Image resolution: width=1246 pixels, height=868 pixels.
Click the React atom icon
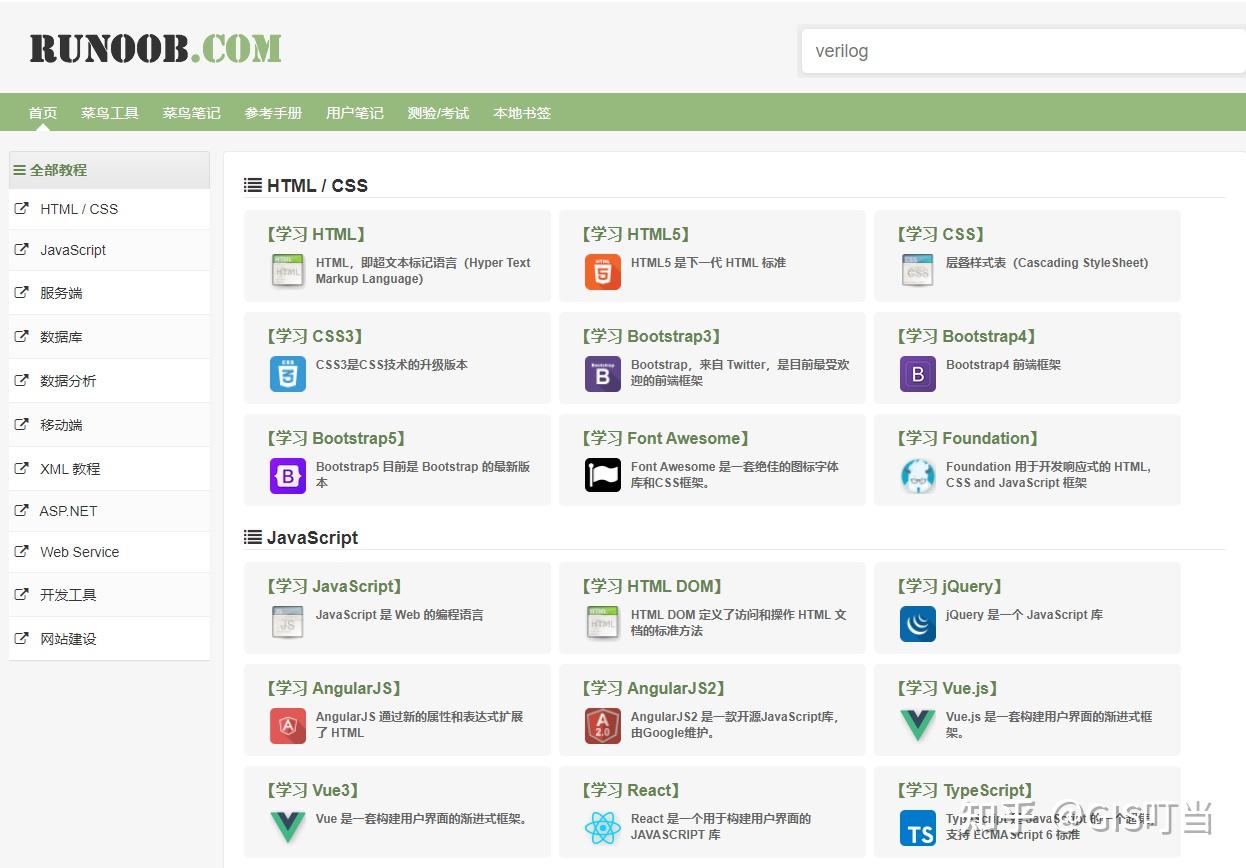coord(603,827)
